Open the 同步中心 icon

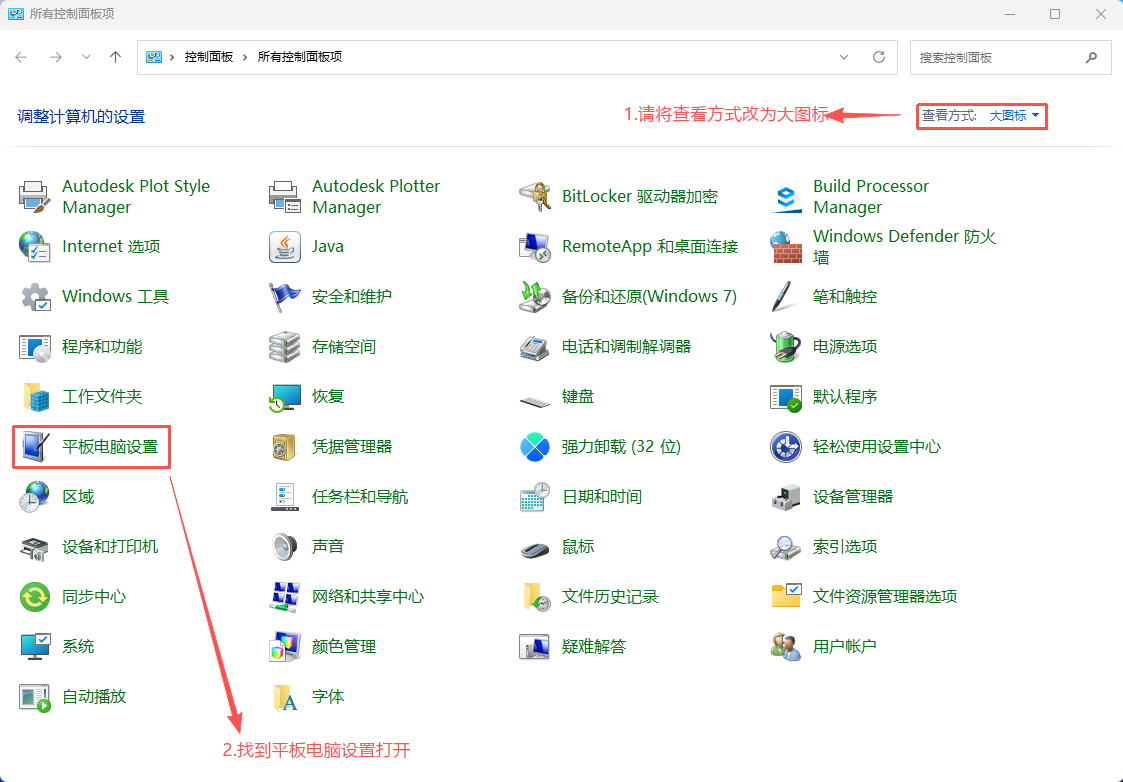[35, 597]
